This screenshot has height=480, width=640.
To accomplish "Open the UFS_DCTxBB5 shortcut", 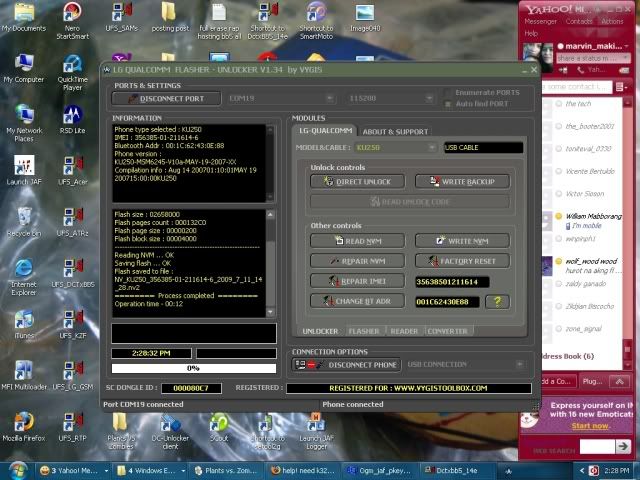I will tap(73, 273).
